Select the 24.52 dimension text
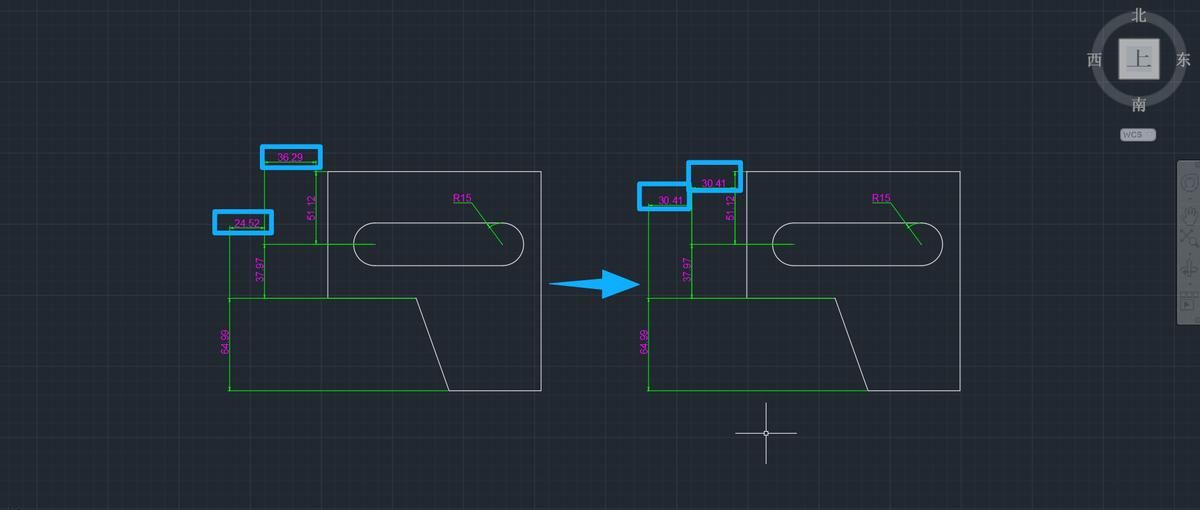This screenshot has width=1200, height=510. (x=247, y=222)
